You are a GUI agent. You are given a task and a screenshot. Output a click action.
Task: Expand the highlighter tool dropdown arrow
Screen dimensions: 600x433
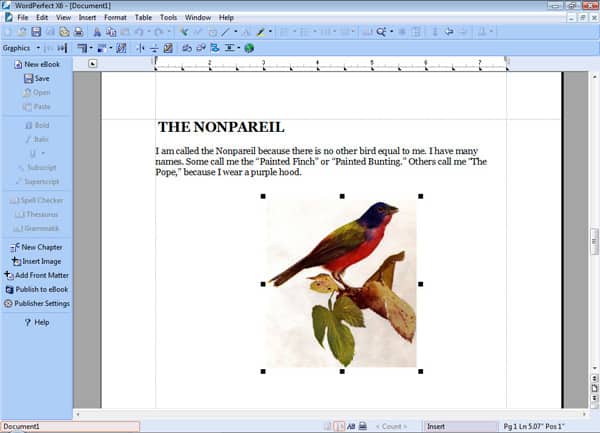[x=272, y=32]
